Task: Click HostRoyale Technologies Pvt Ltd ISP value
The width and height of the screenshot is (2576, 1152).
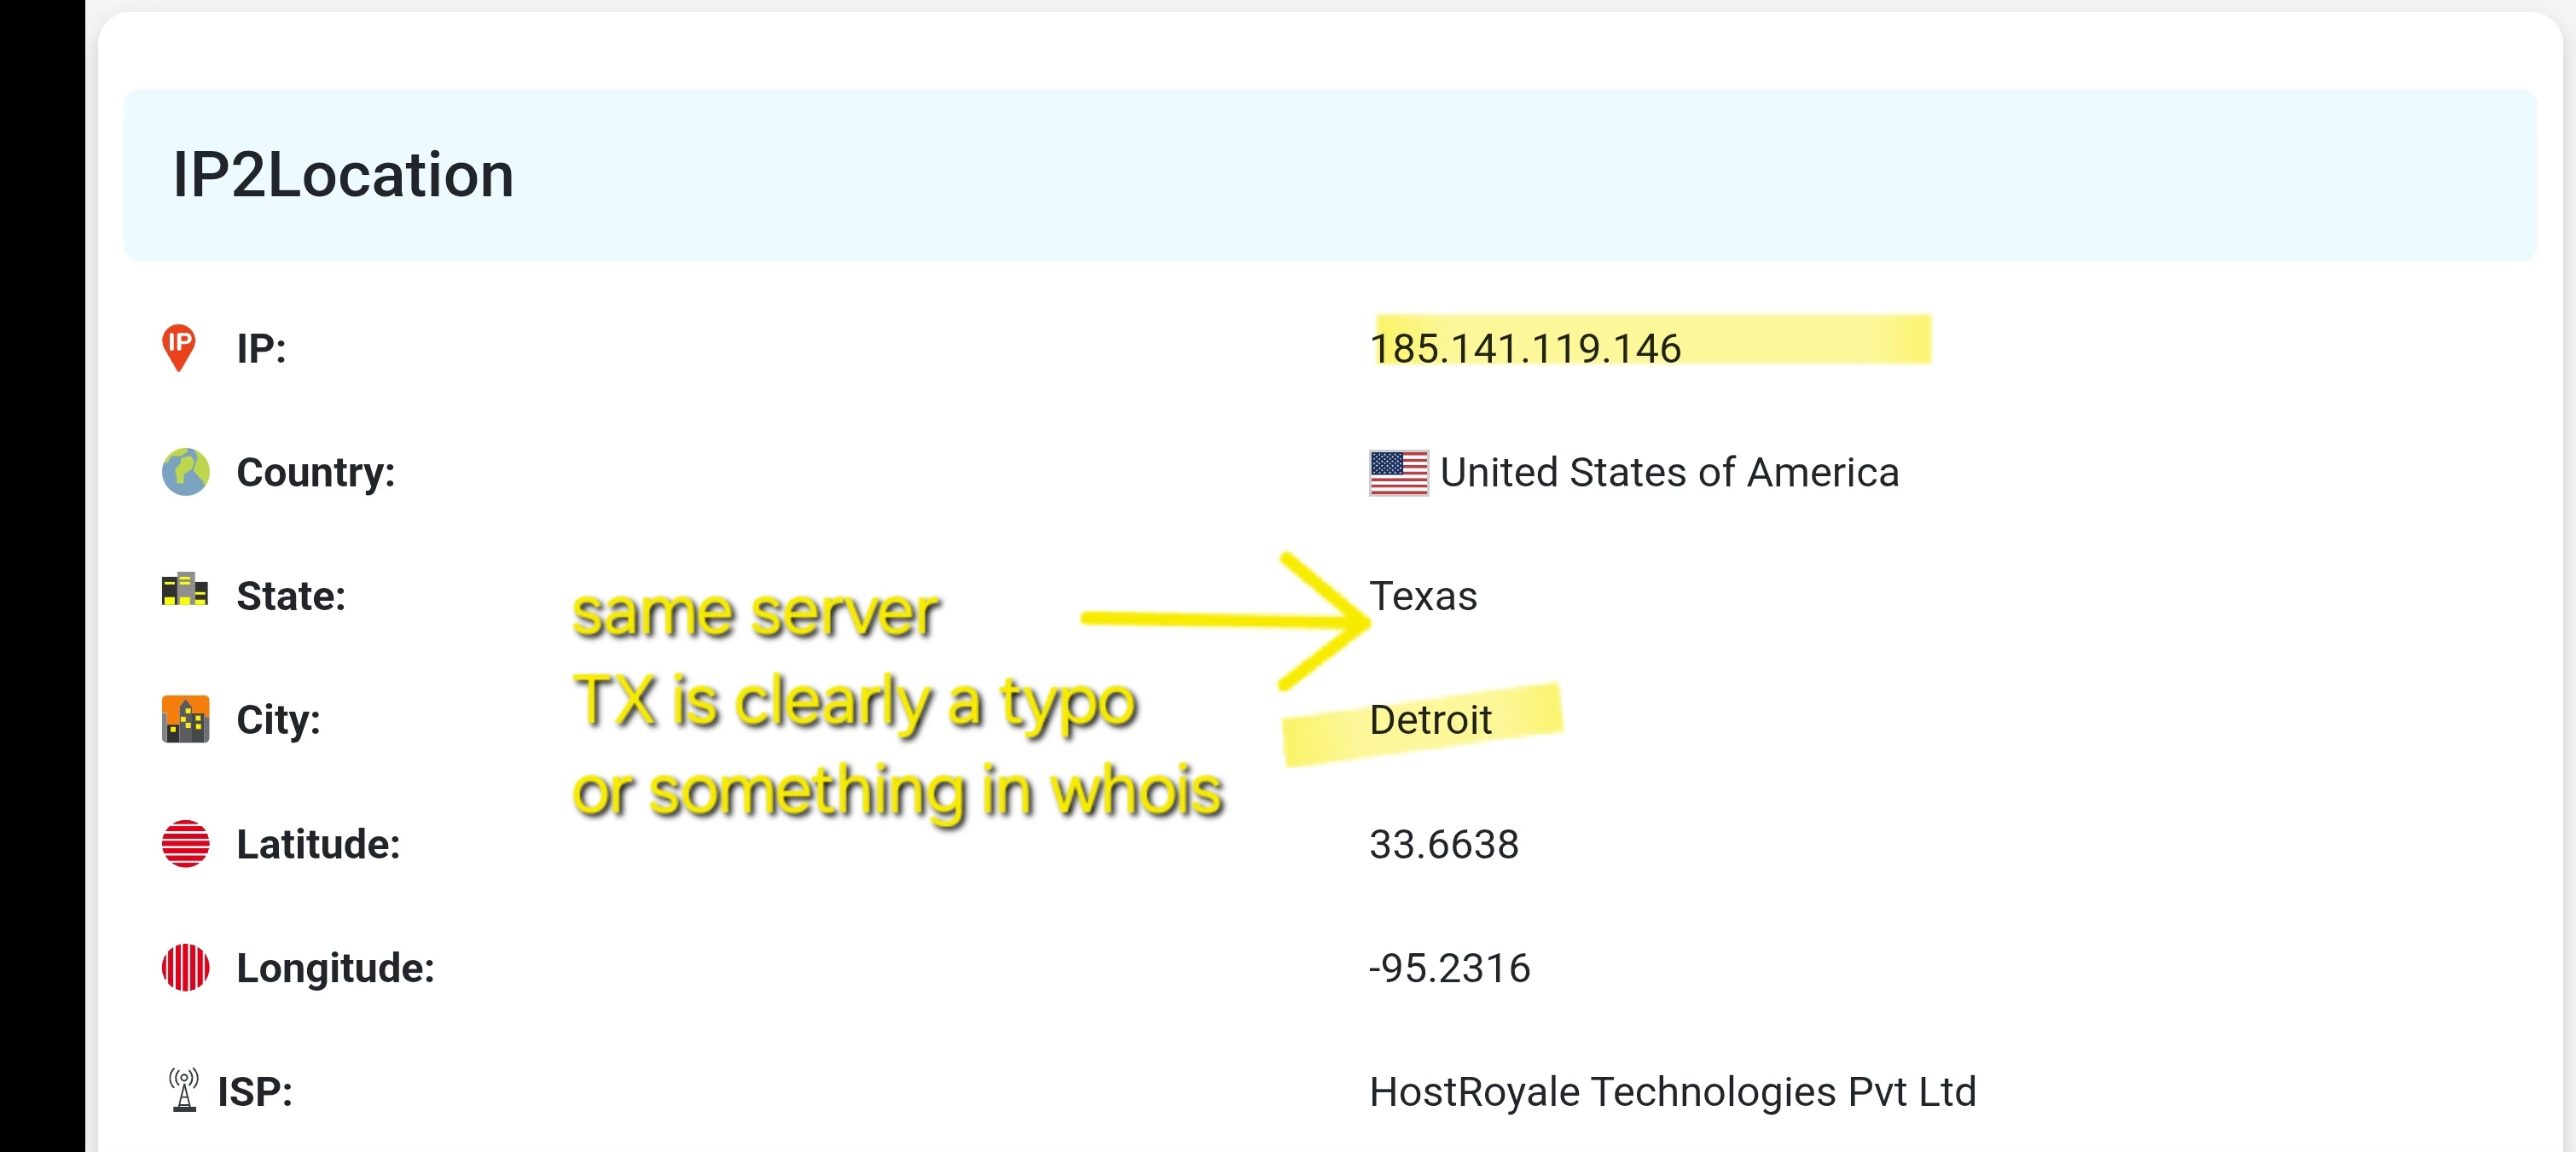Action: pyautogui.click(x=1672, y=1091)
